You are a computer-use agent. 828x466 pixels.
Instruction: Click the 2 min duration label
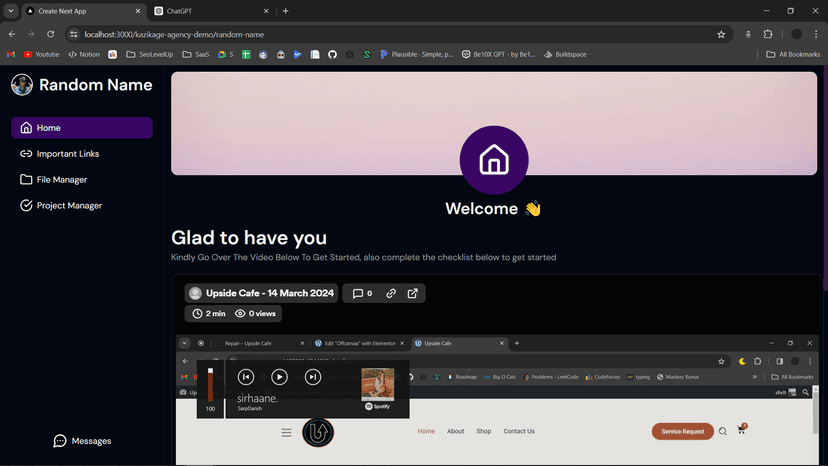click(209, 314)
